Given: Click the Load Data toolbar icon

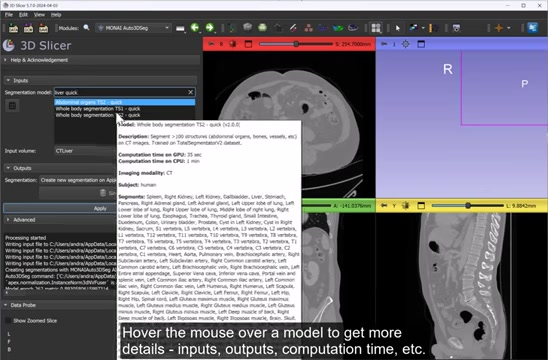Looking at the screenshot, I should tap(13, 28).
